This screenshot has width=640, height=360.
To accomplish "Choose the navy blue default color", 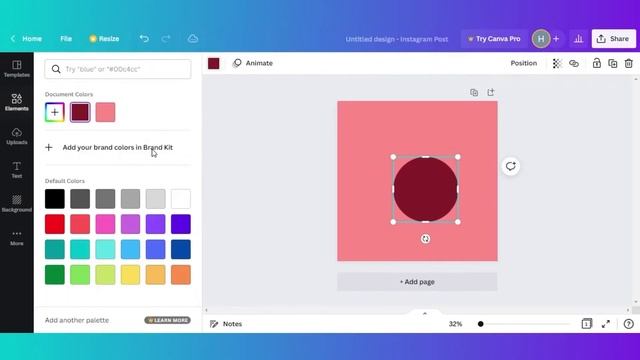I will [181, 249].
